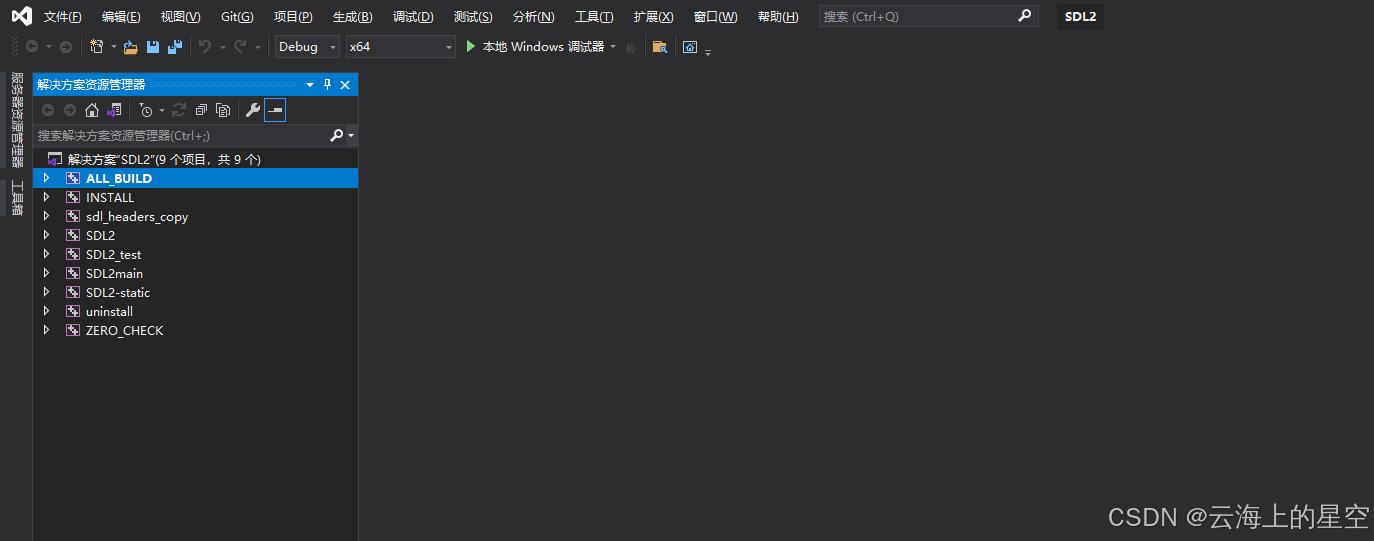Click the Visual Studio logo icon

click(x=21, y=16)
